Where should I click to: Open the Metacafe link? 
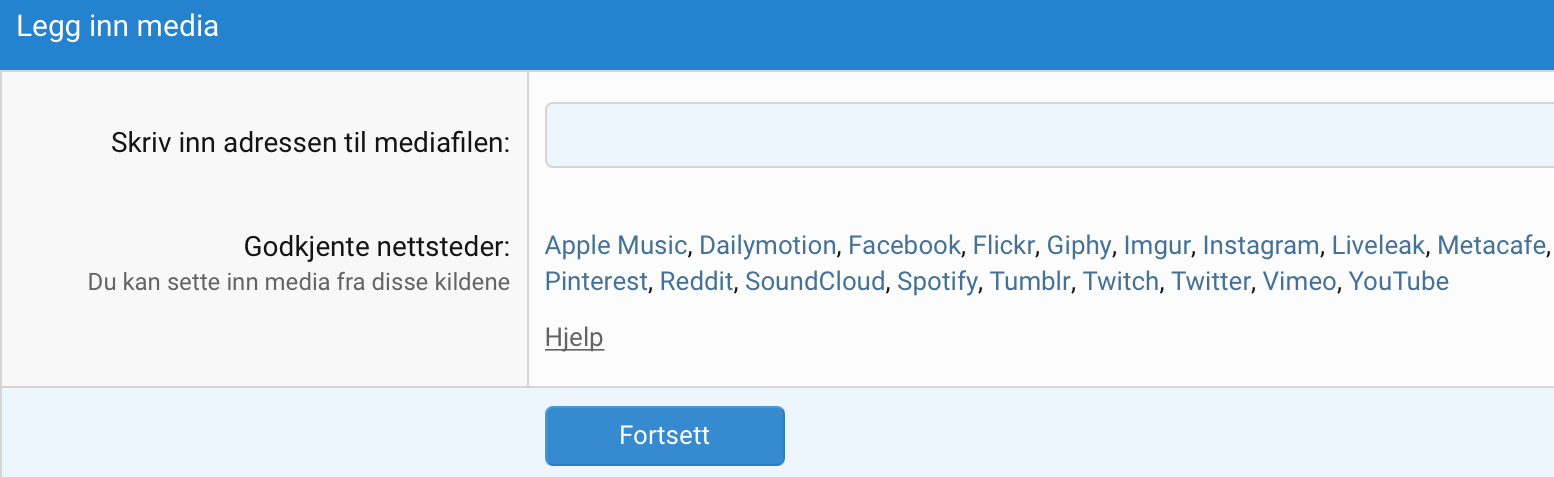click(x=1492, y=245)
